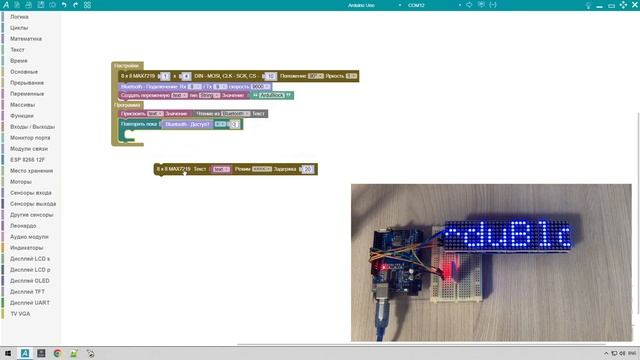Open the String type dropdown in variable block

click(209, 96)
